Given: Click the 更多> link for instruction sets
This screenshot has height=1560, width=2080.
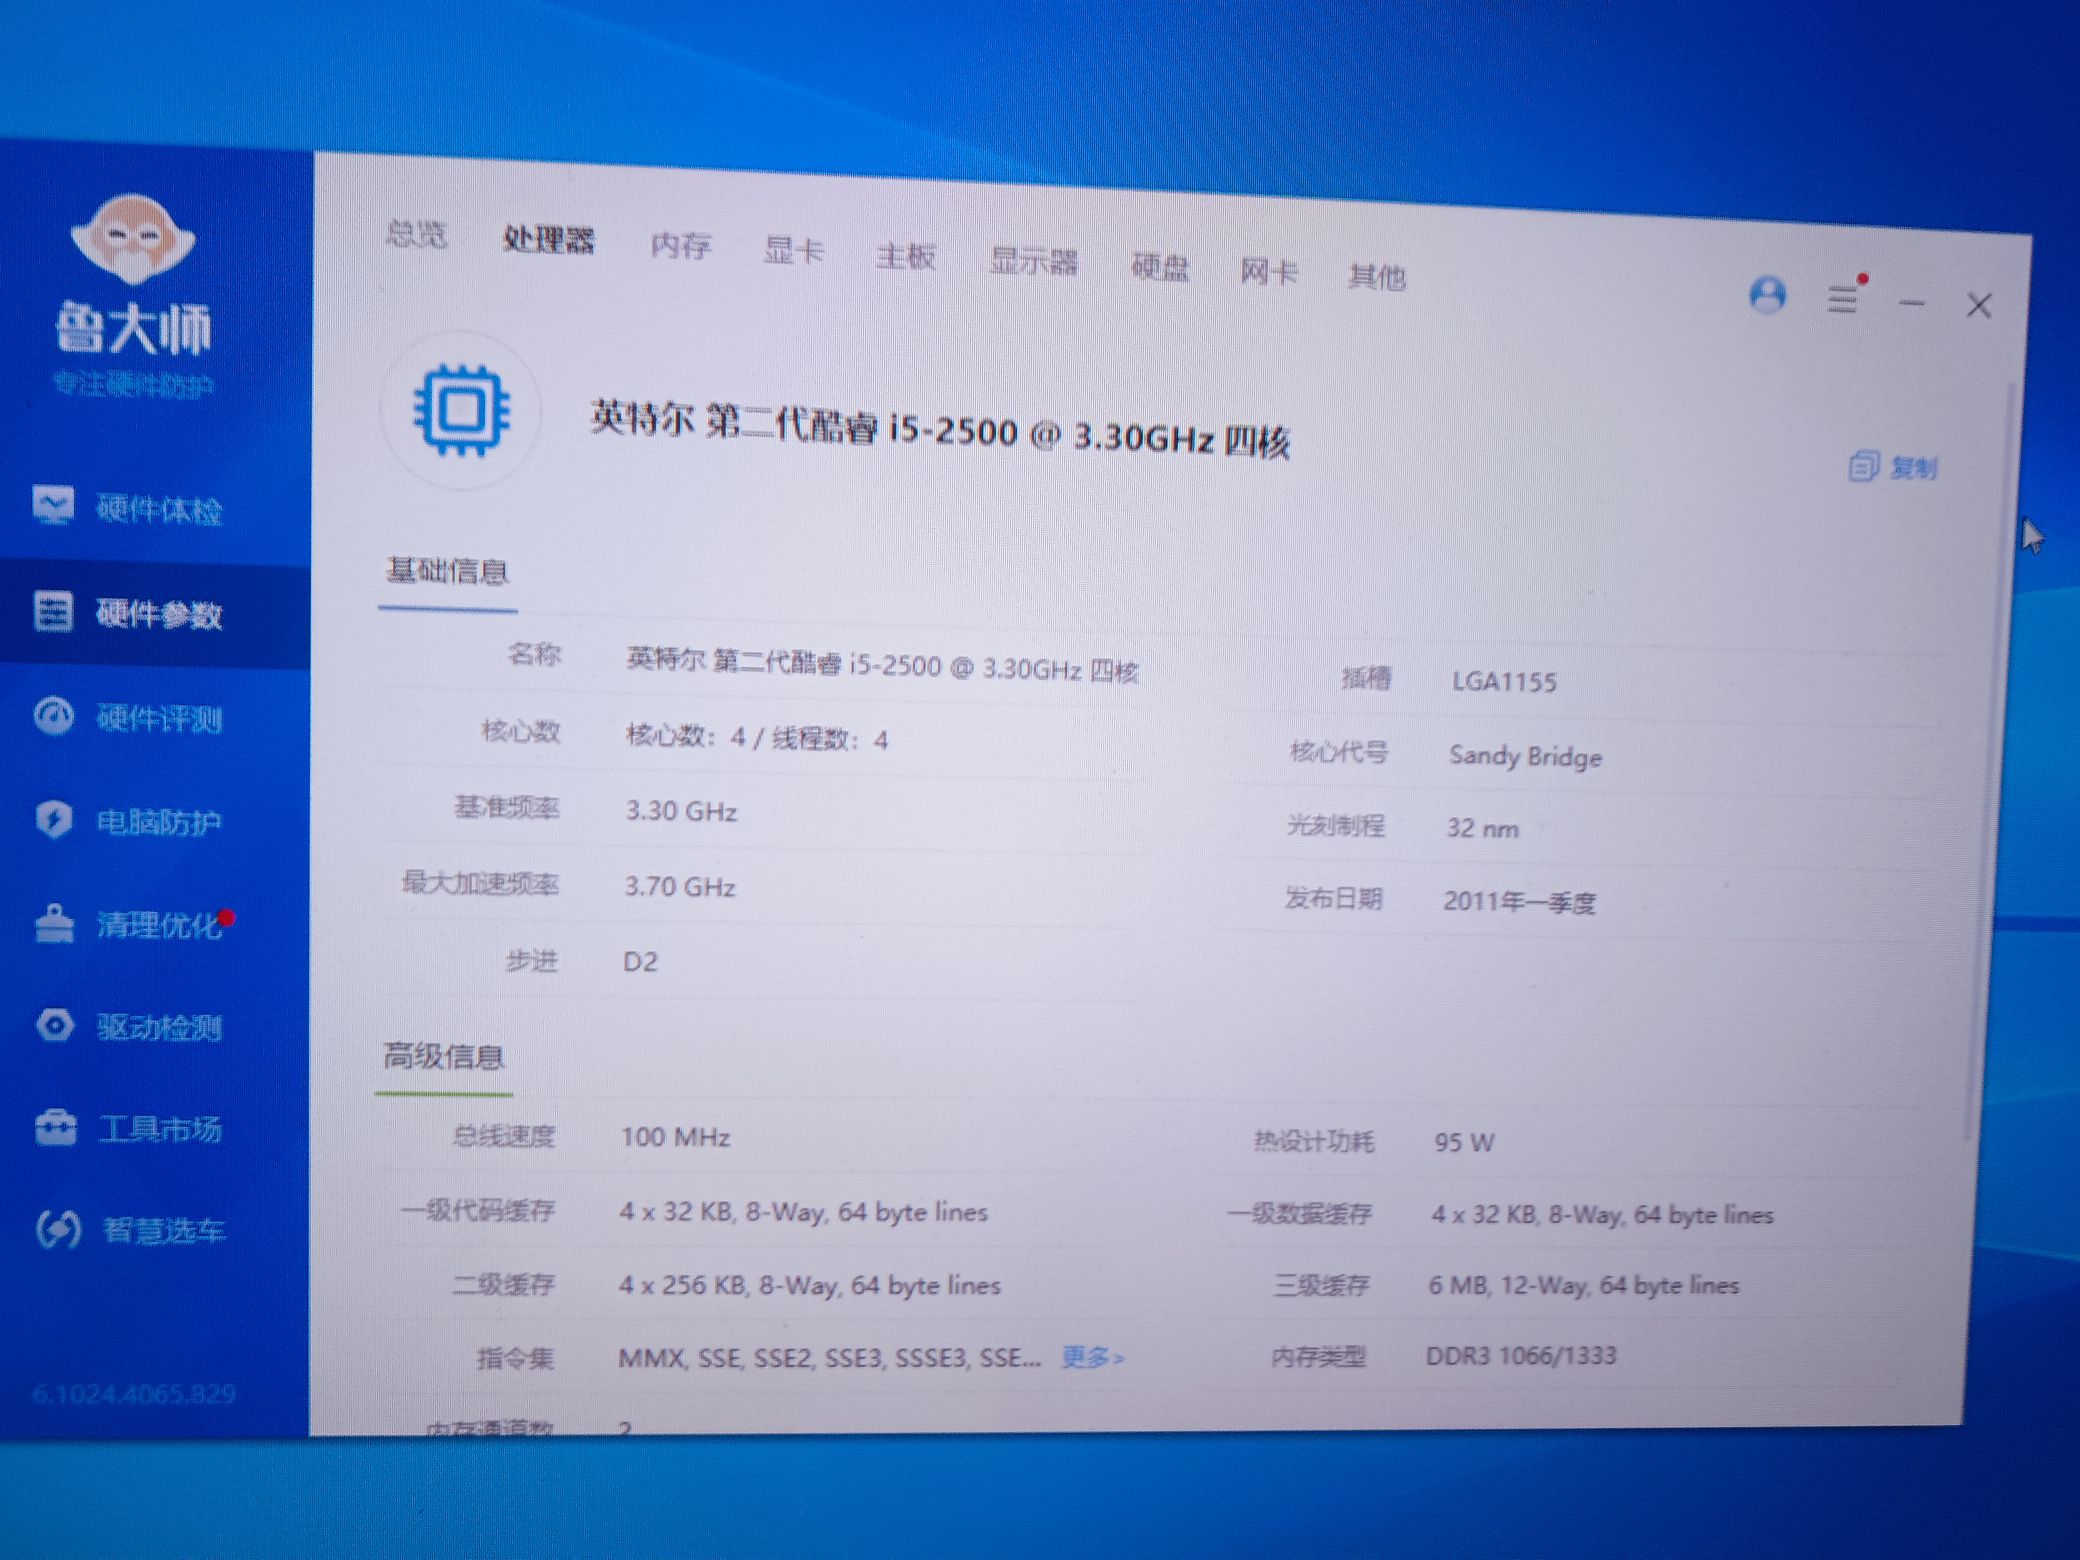Looking at the screenshot, I should (x=1093, y=1357).
